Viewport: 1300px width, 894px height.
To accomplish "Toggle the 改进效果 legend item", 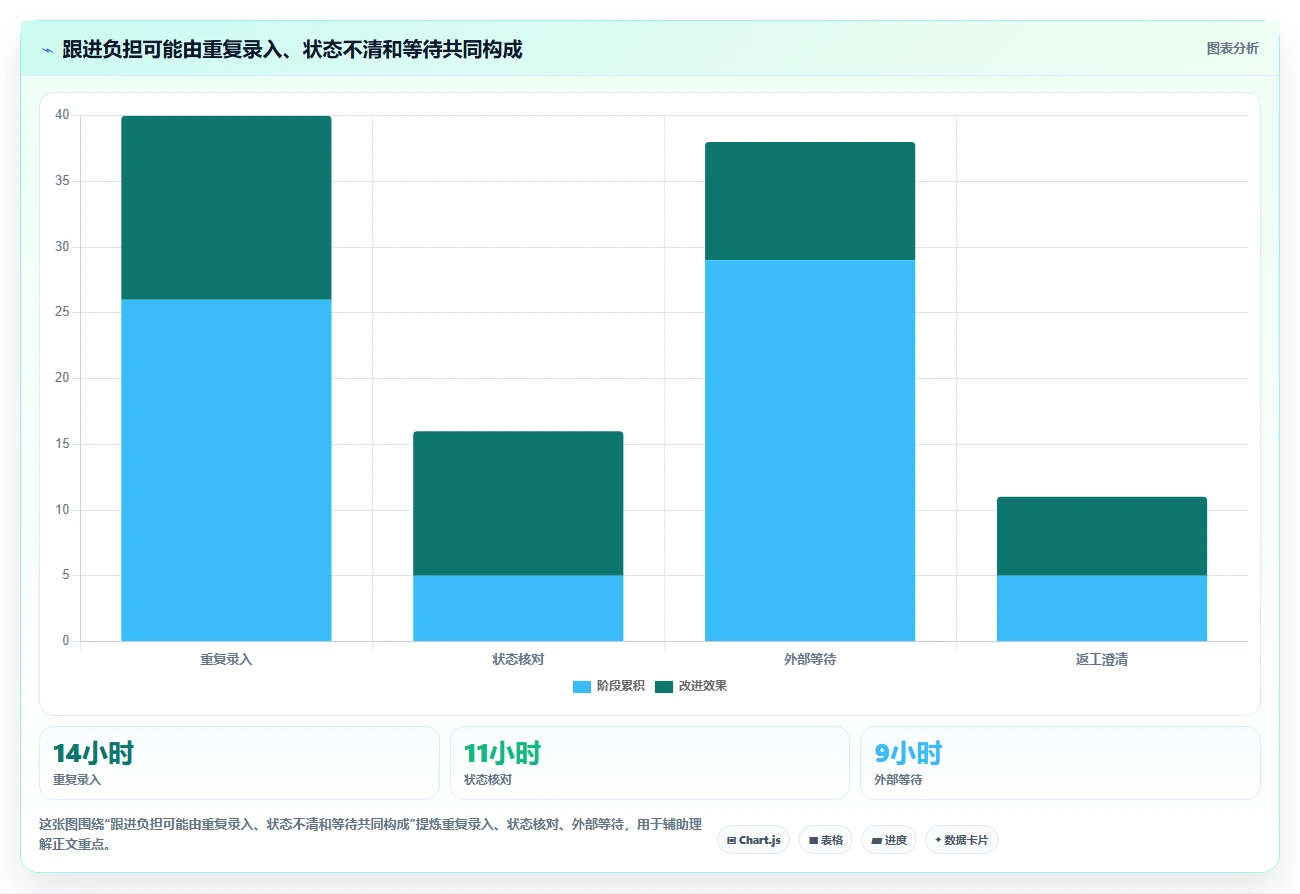I will (691, 686).
